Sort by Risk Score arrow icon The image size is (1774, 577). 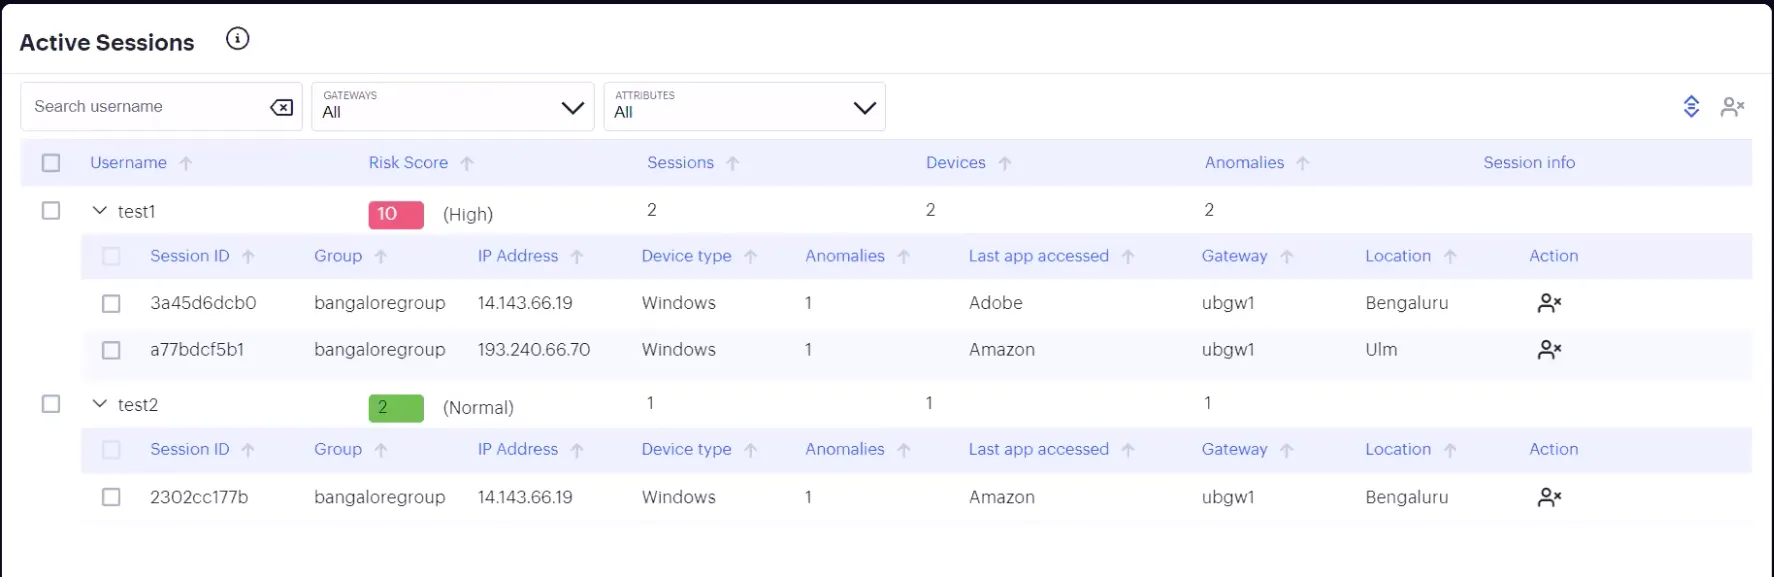[467, 163]
